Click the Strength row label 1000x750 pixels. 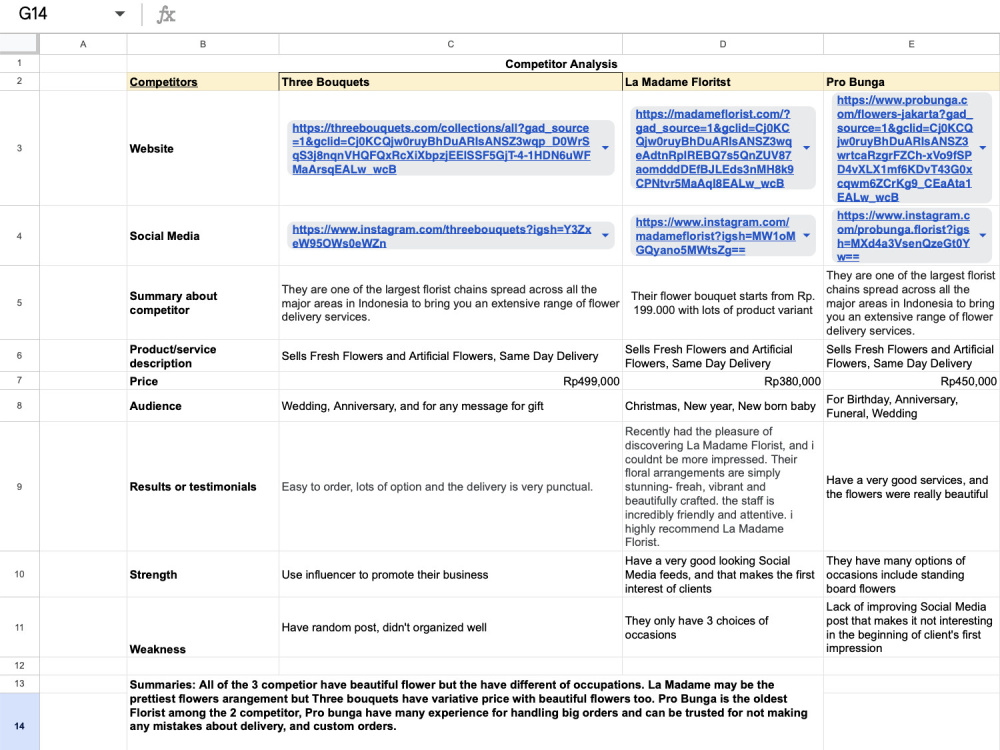point(153,575)
